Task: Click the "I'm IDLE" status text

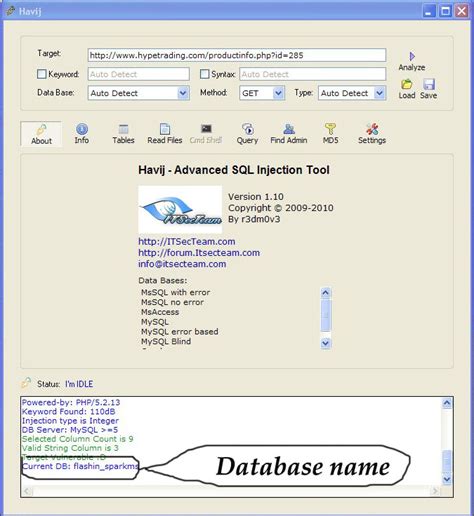Action: pyautogui.click(x=79, y=384)
